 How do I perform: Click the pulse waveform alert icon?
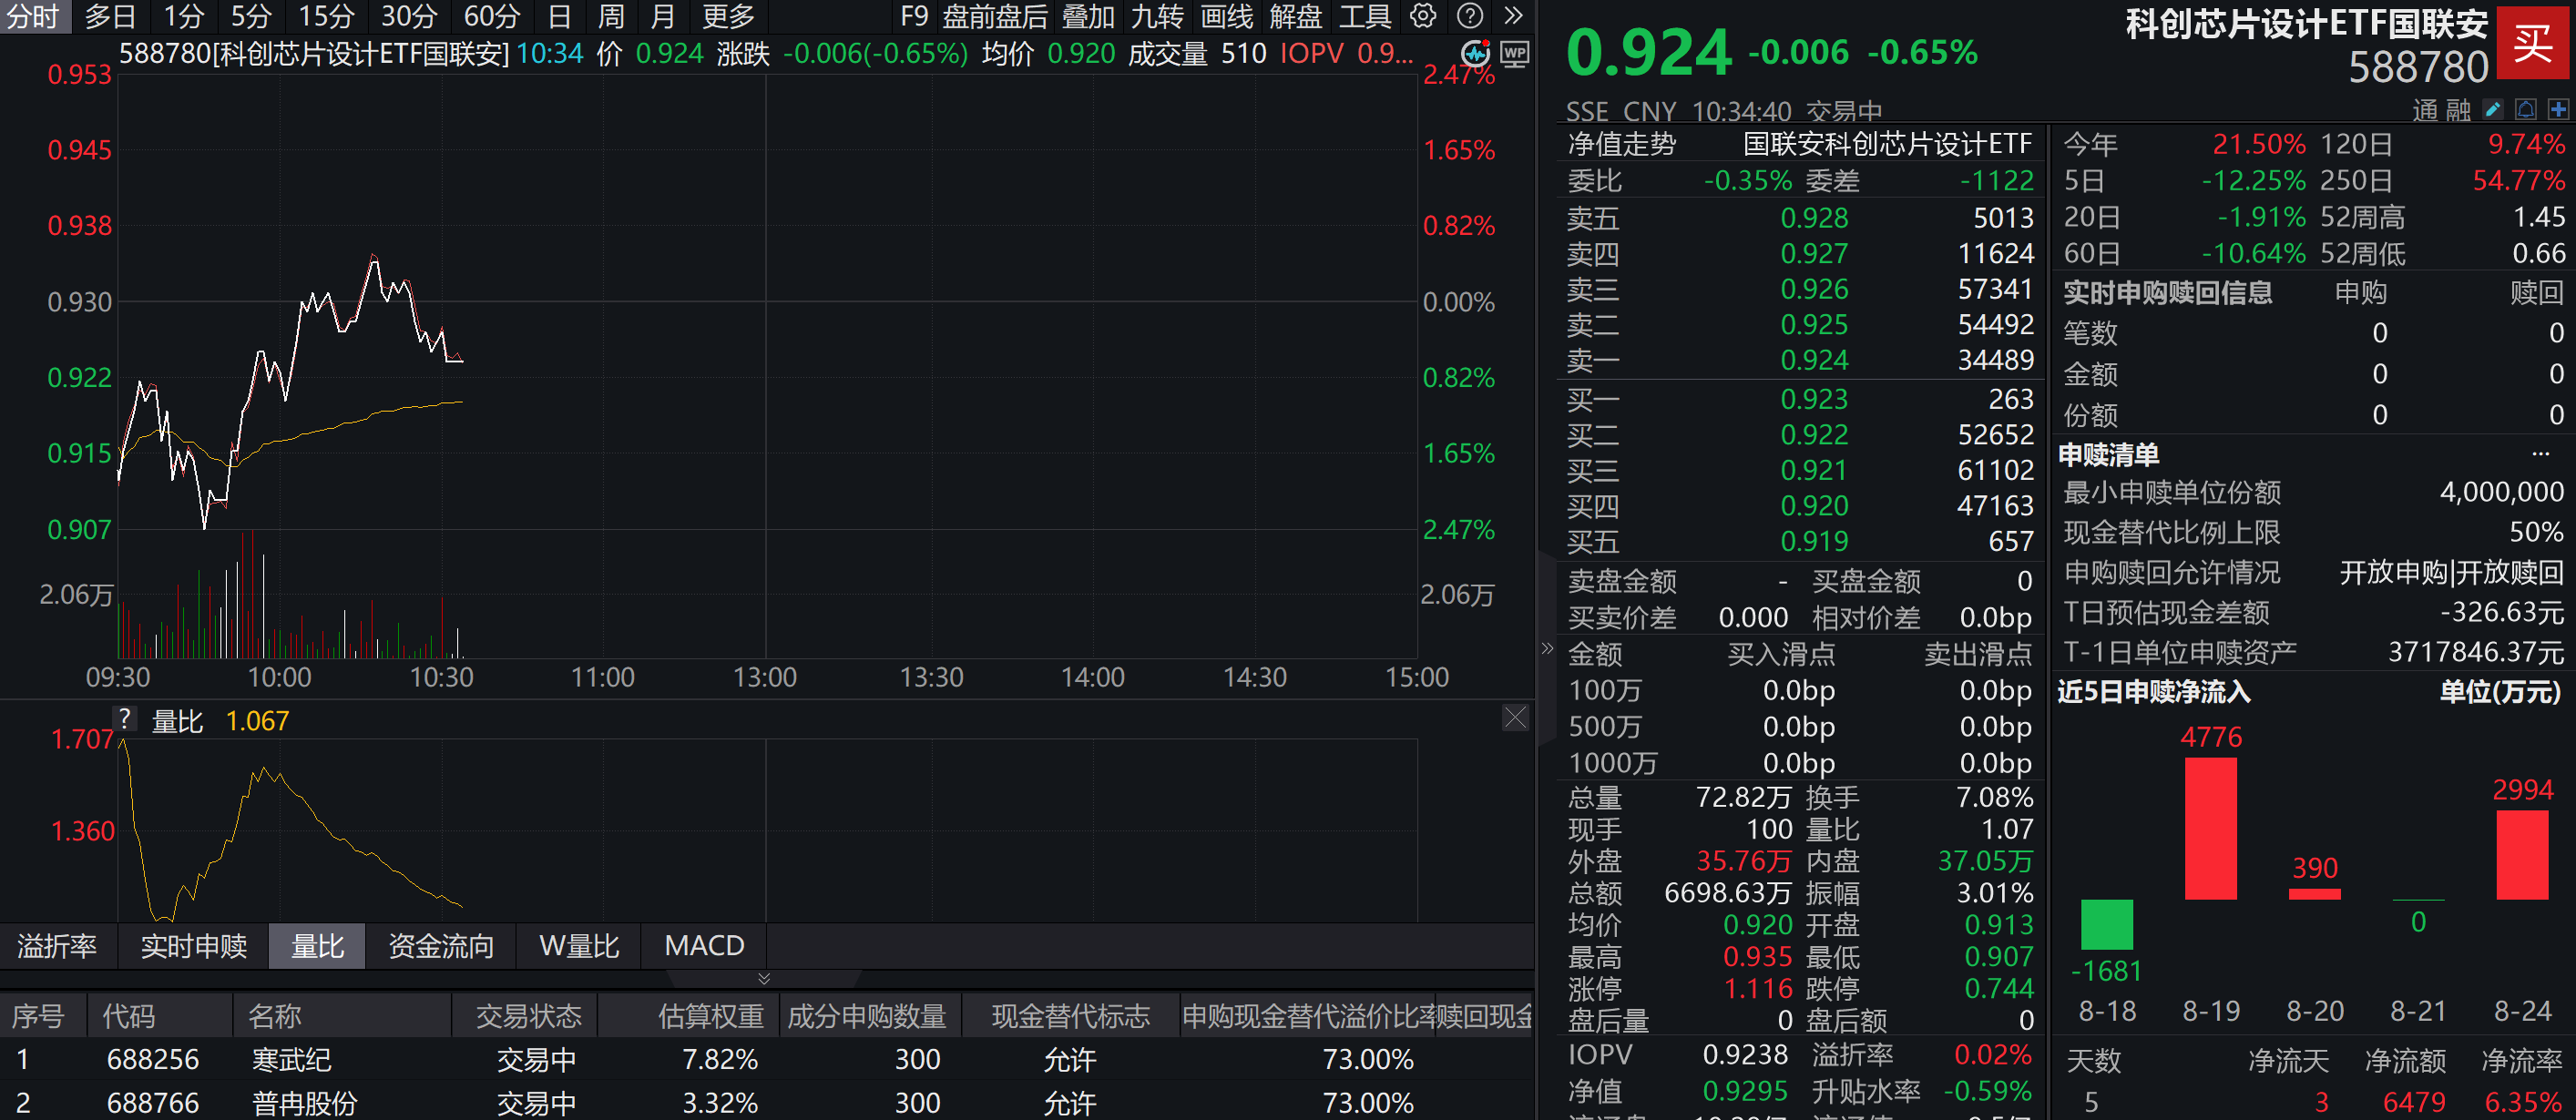(x=1475, y=53)
